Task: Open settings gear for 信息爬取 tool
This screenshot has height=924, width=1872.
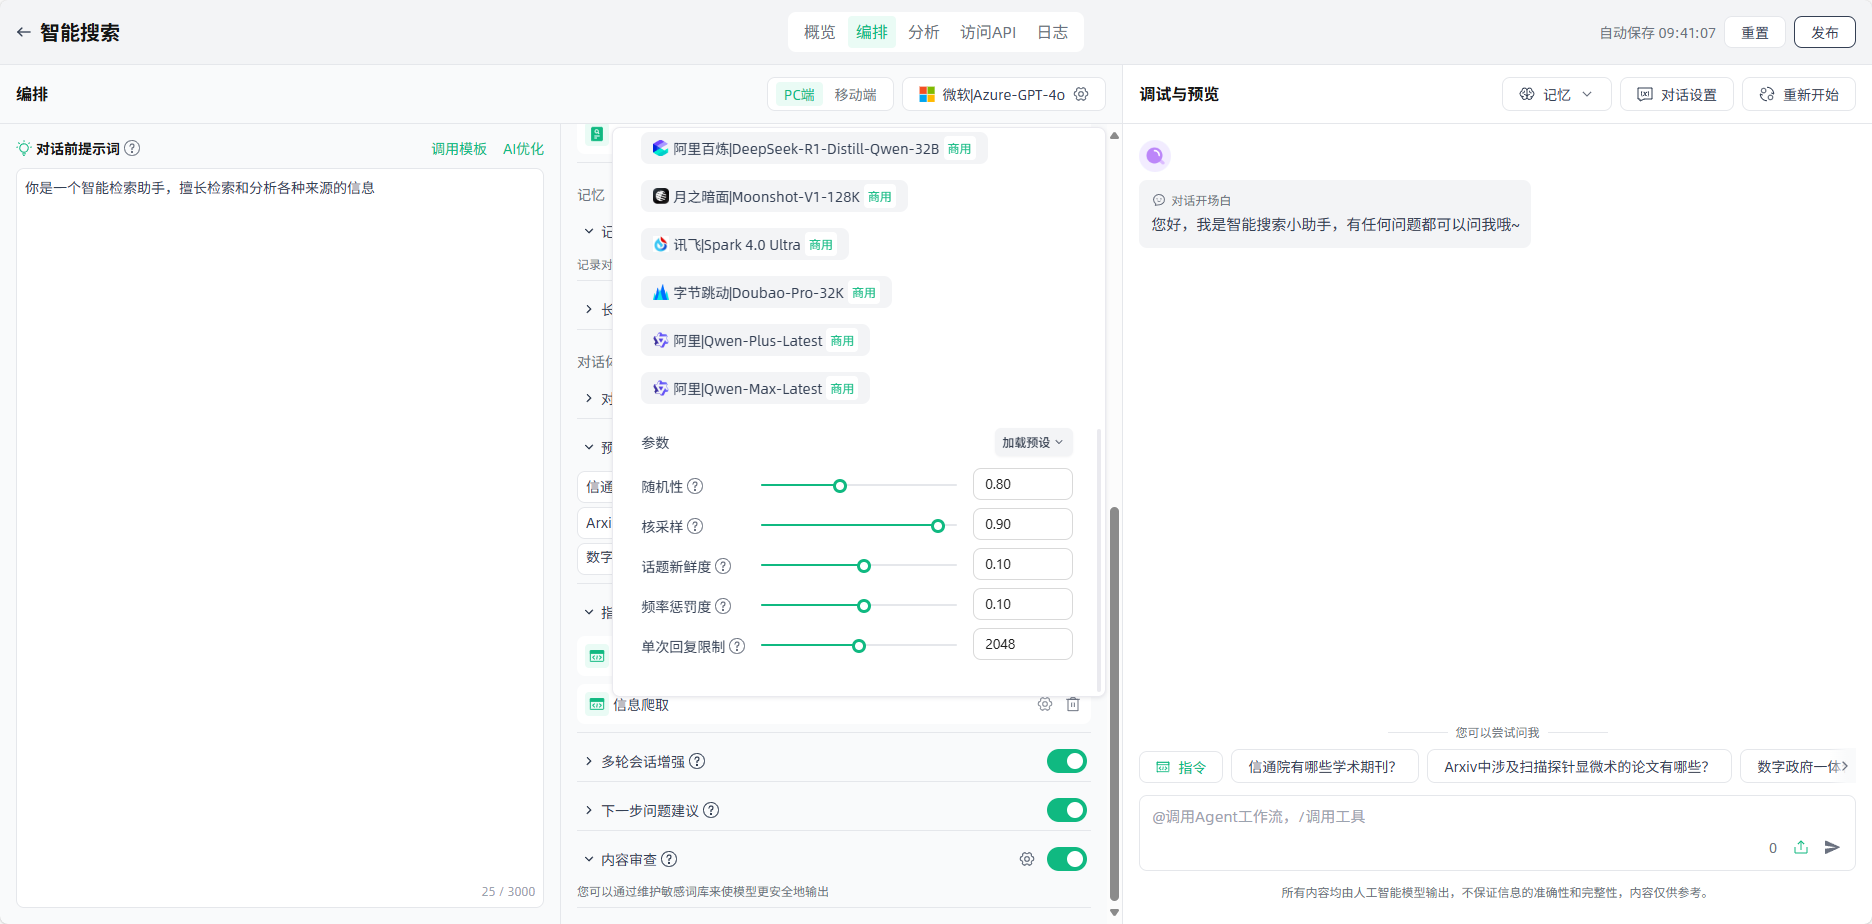Action: [1045, 704]
